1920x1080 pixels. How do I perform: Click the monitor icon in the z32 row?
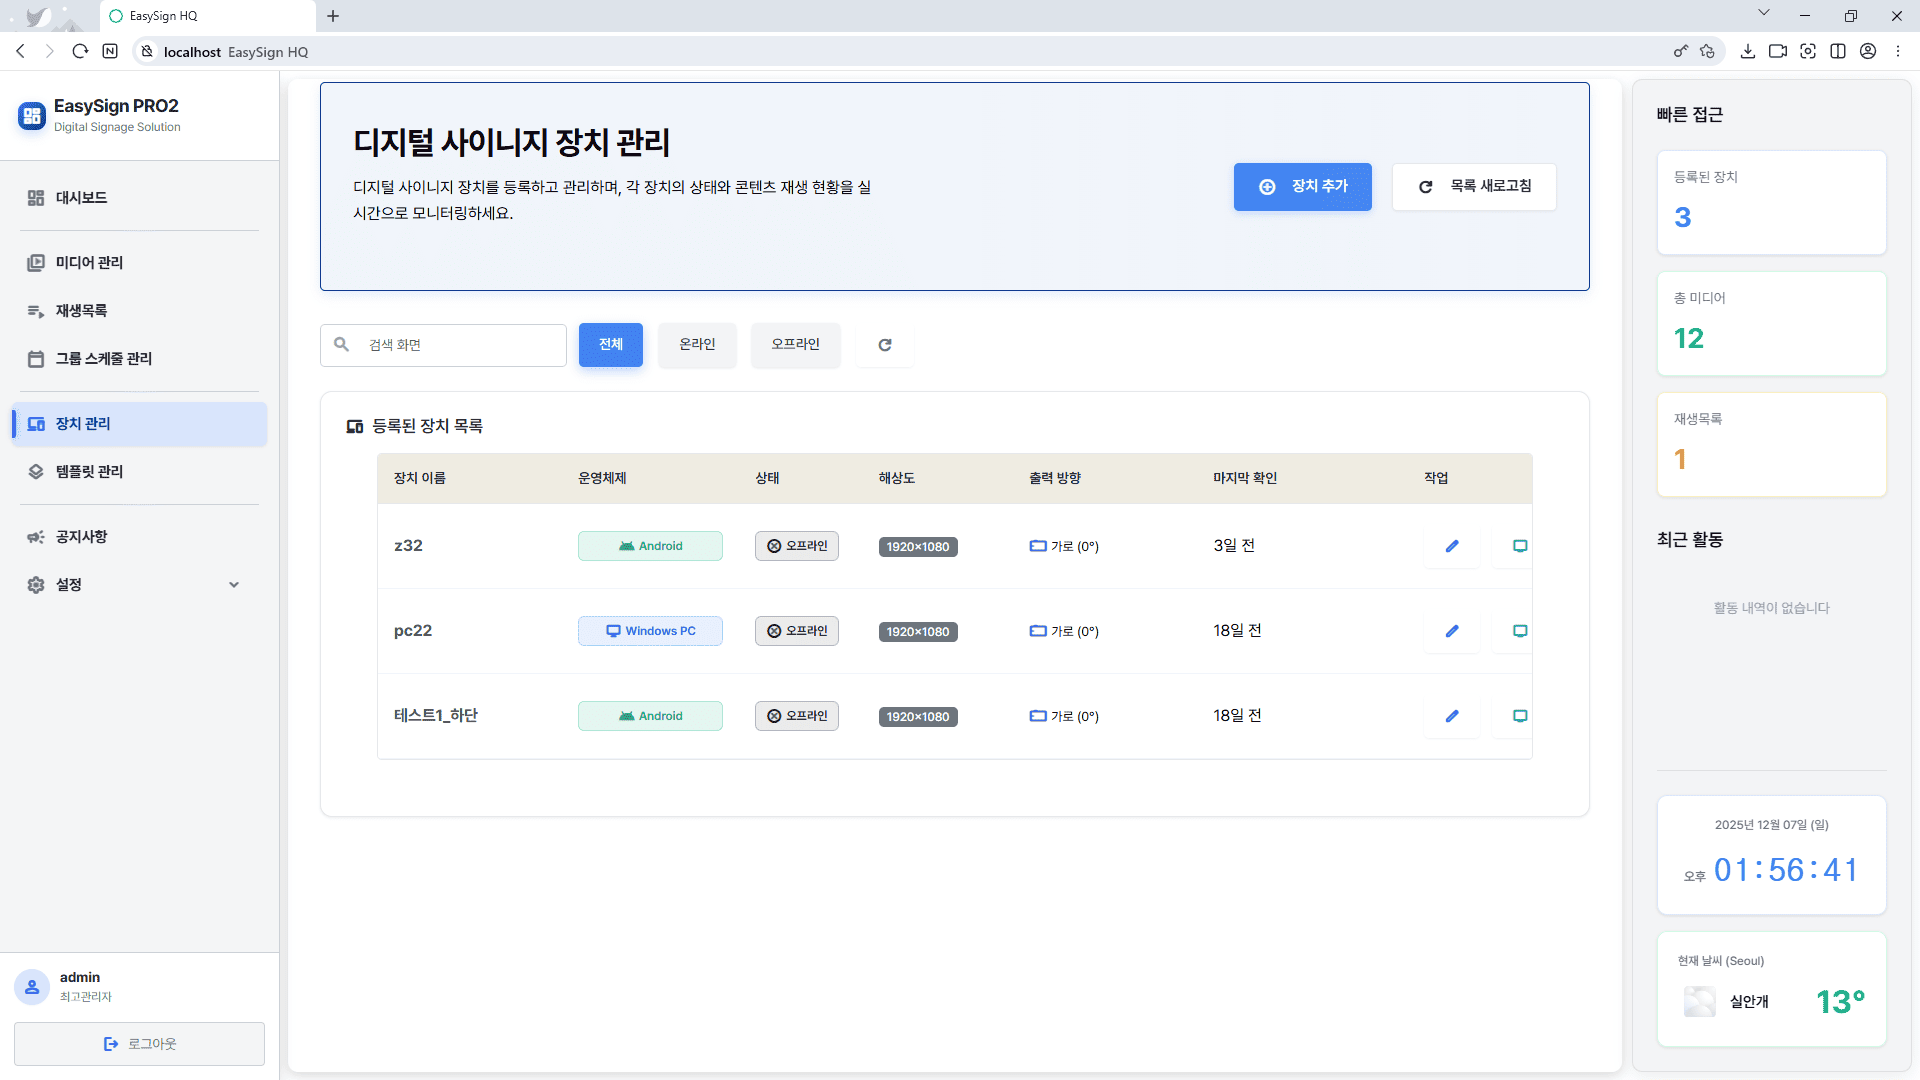[1519, 546]
